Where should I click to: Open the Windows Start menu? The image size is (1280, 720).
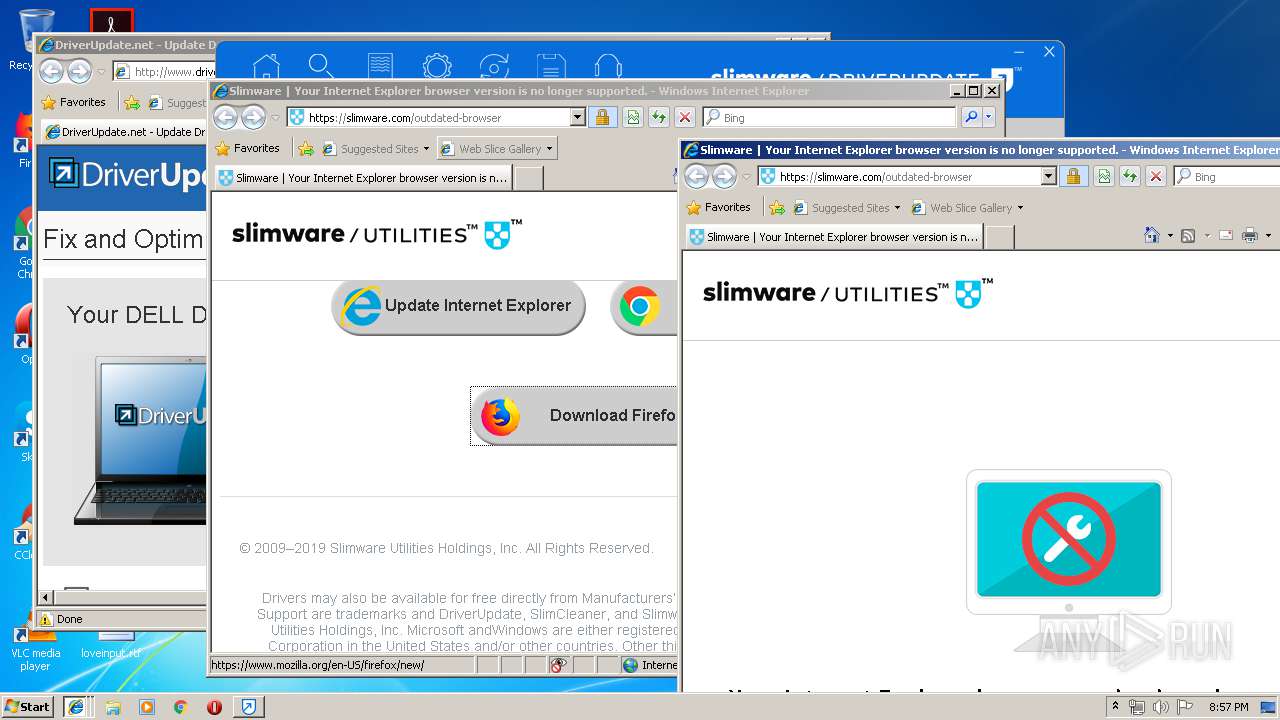(27, 706)
